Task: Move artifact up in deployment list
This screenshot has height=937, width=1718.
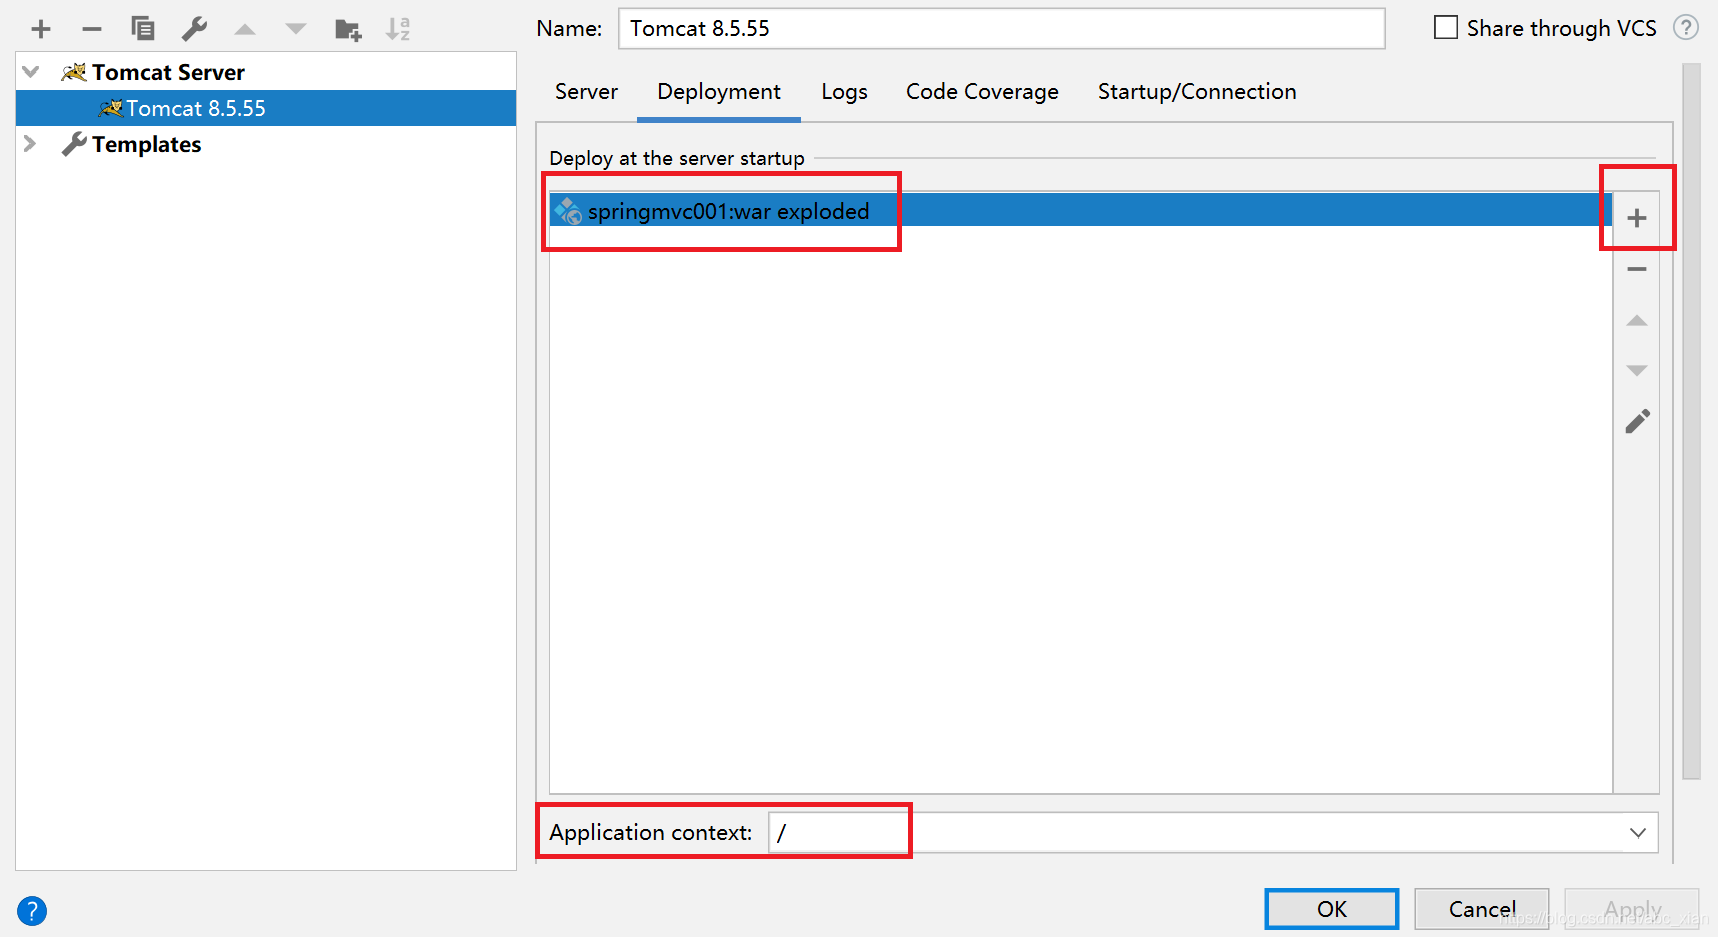Action: 1637,320
